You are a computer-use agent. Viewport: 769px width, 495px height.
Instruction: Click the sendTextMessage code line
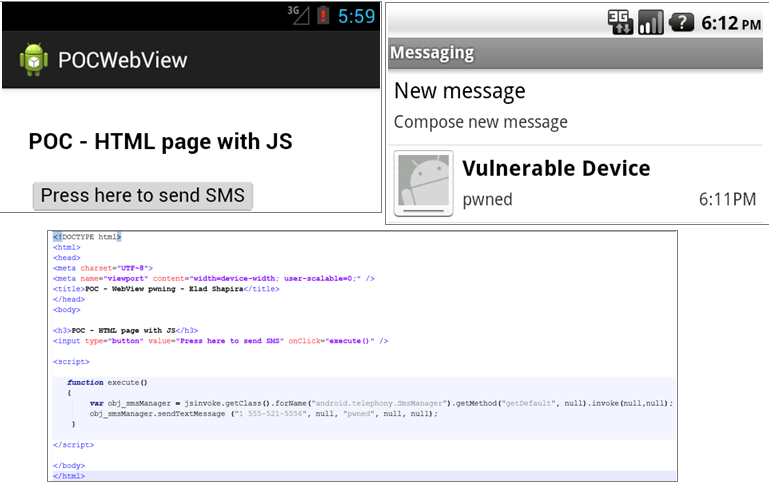click(264, 414)
